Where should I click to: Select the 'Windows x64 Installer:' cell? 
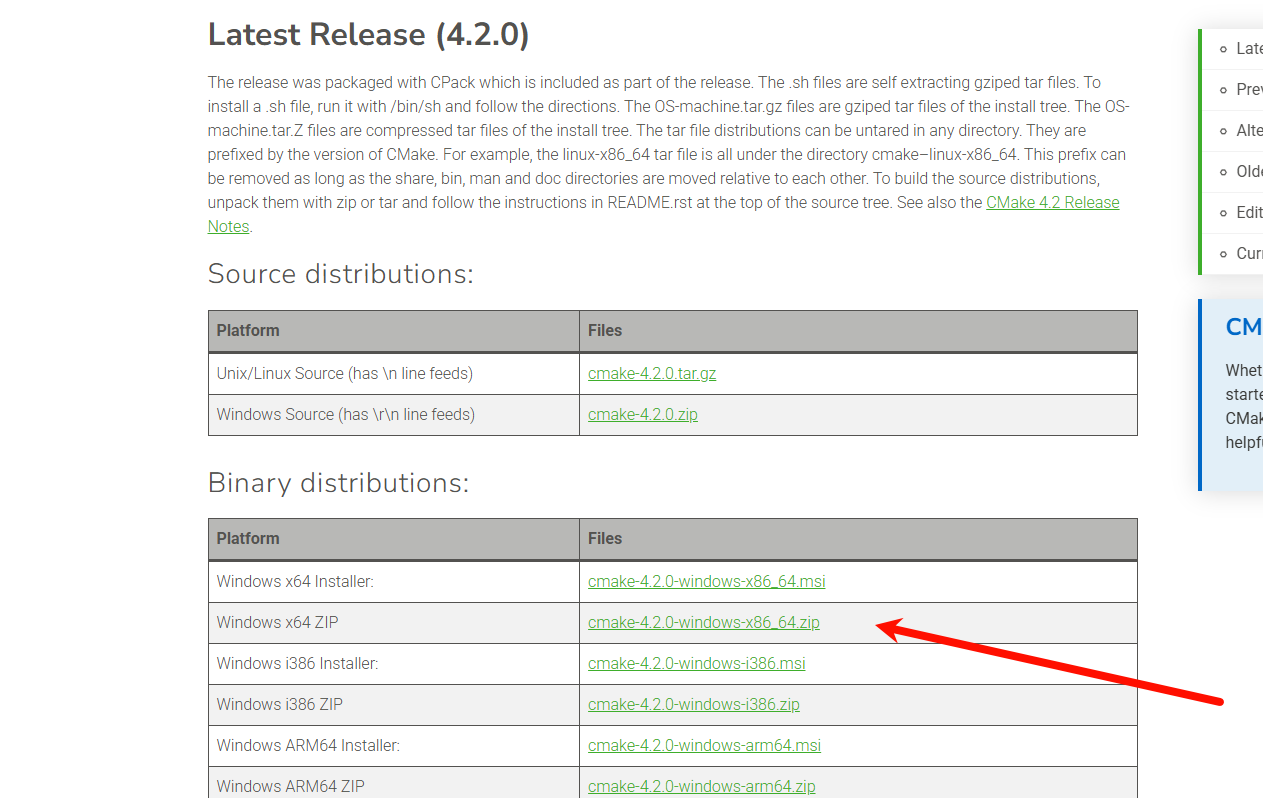coord(394,581)
